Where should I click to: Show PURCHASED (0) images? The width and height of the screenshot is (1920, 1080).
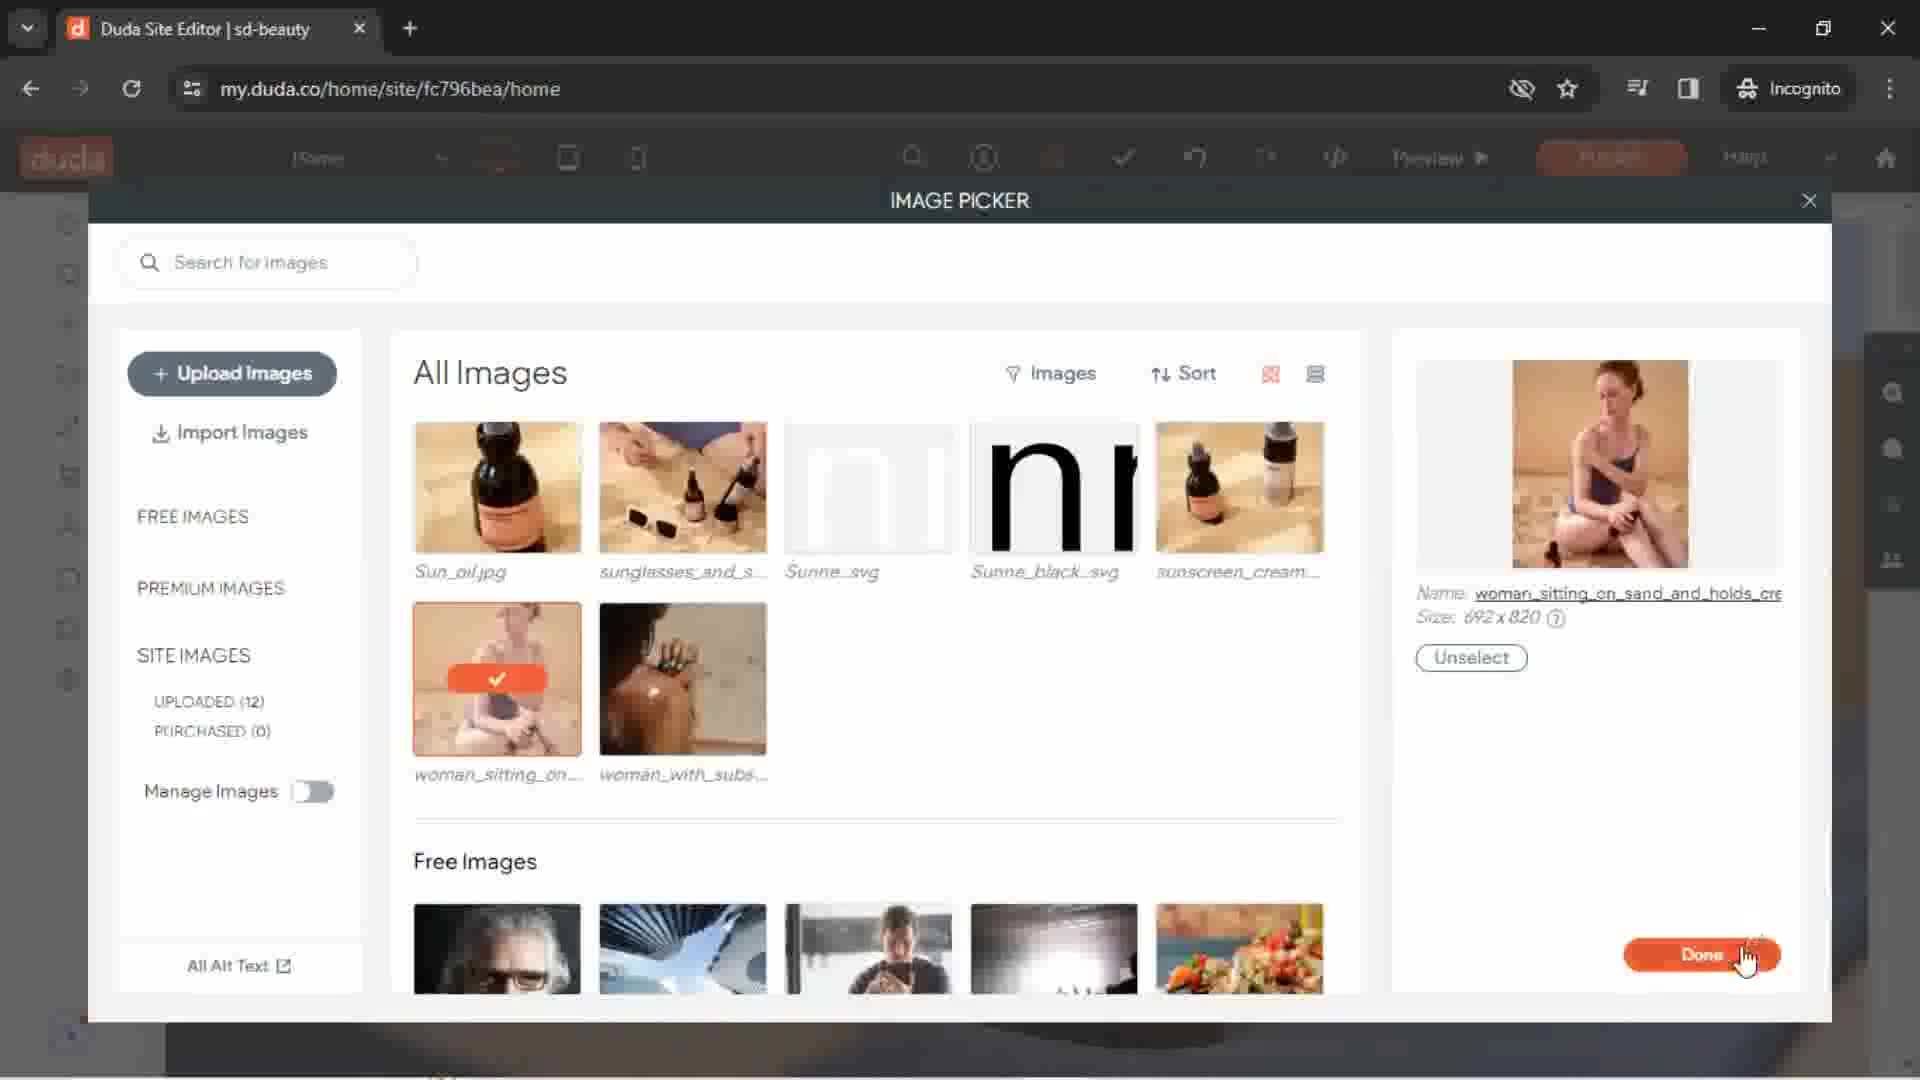point(212,731)
